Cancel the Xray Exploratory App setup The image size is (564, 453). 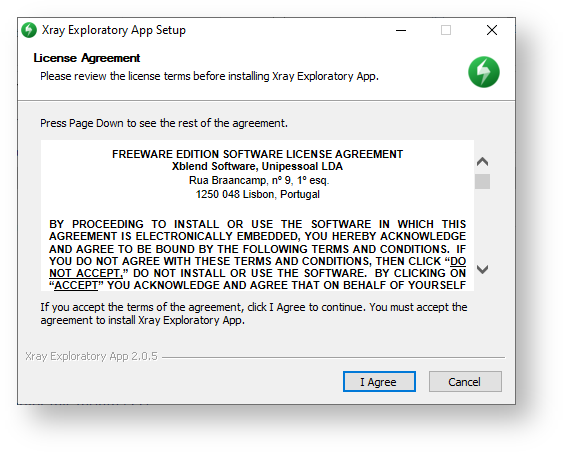click(x=465, y=381)
